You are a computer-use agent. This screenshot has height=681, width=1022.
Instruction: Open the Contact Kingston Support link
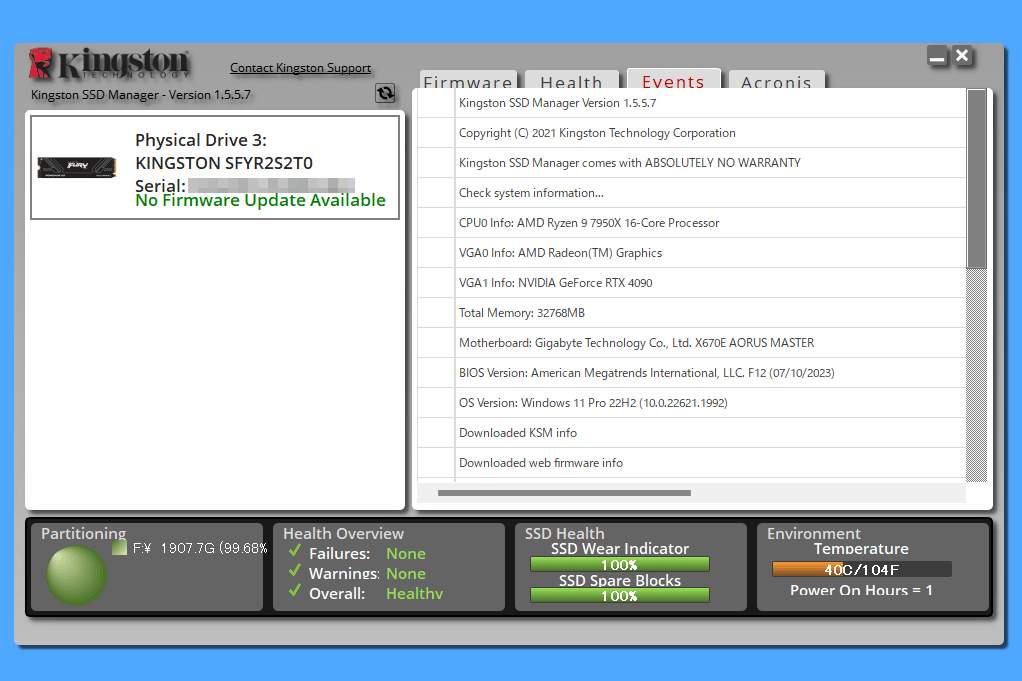click(300, 68)
